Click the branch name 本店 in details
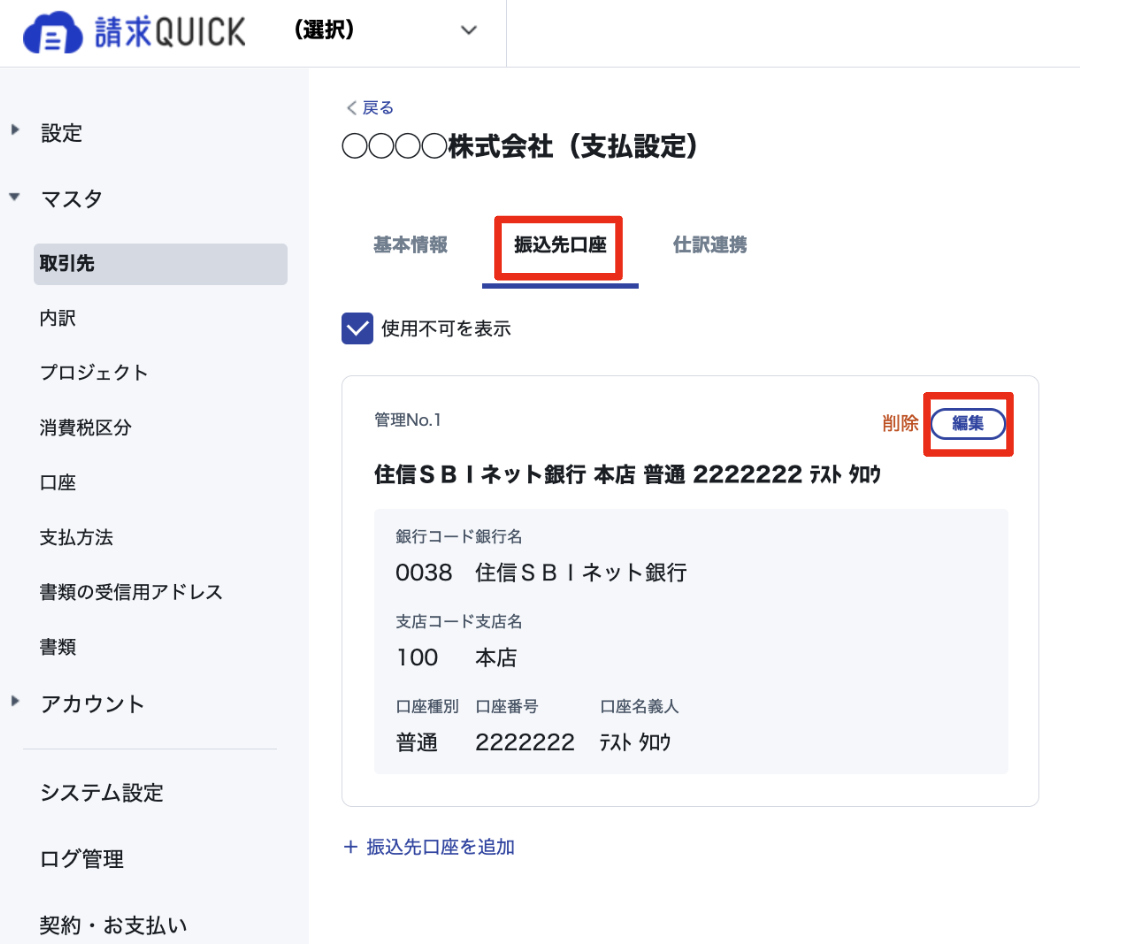The width and height of the screenshot is (1136, 944). pos(496,658)
